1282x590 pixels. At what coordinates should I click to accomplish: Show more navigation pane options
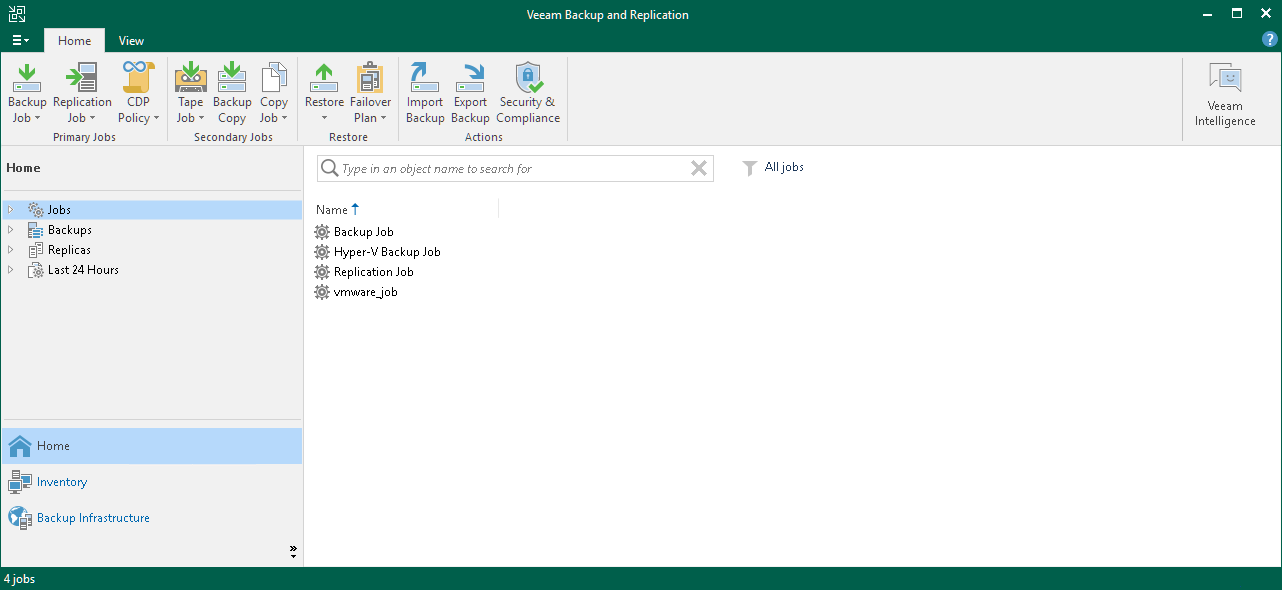click(293, 552)
